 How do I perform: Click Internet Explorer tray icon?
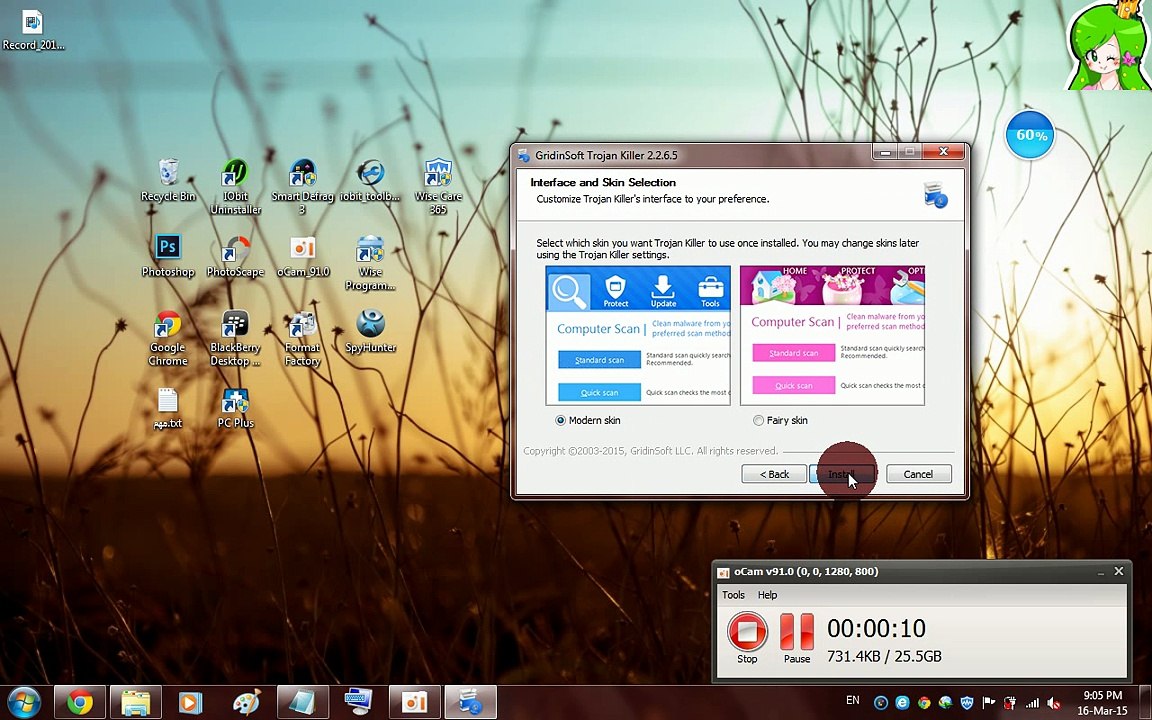pos(902,703)
